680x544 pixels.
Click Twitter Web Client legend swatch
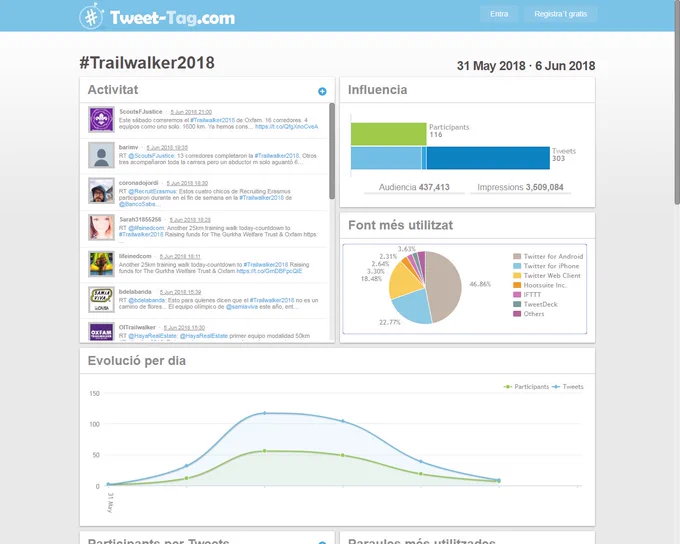(517, 275)
